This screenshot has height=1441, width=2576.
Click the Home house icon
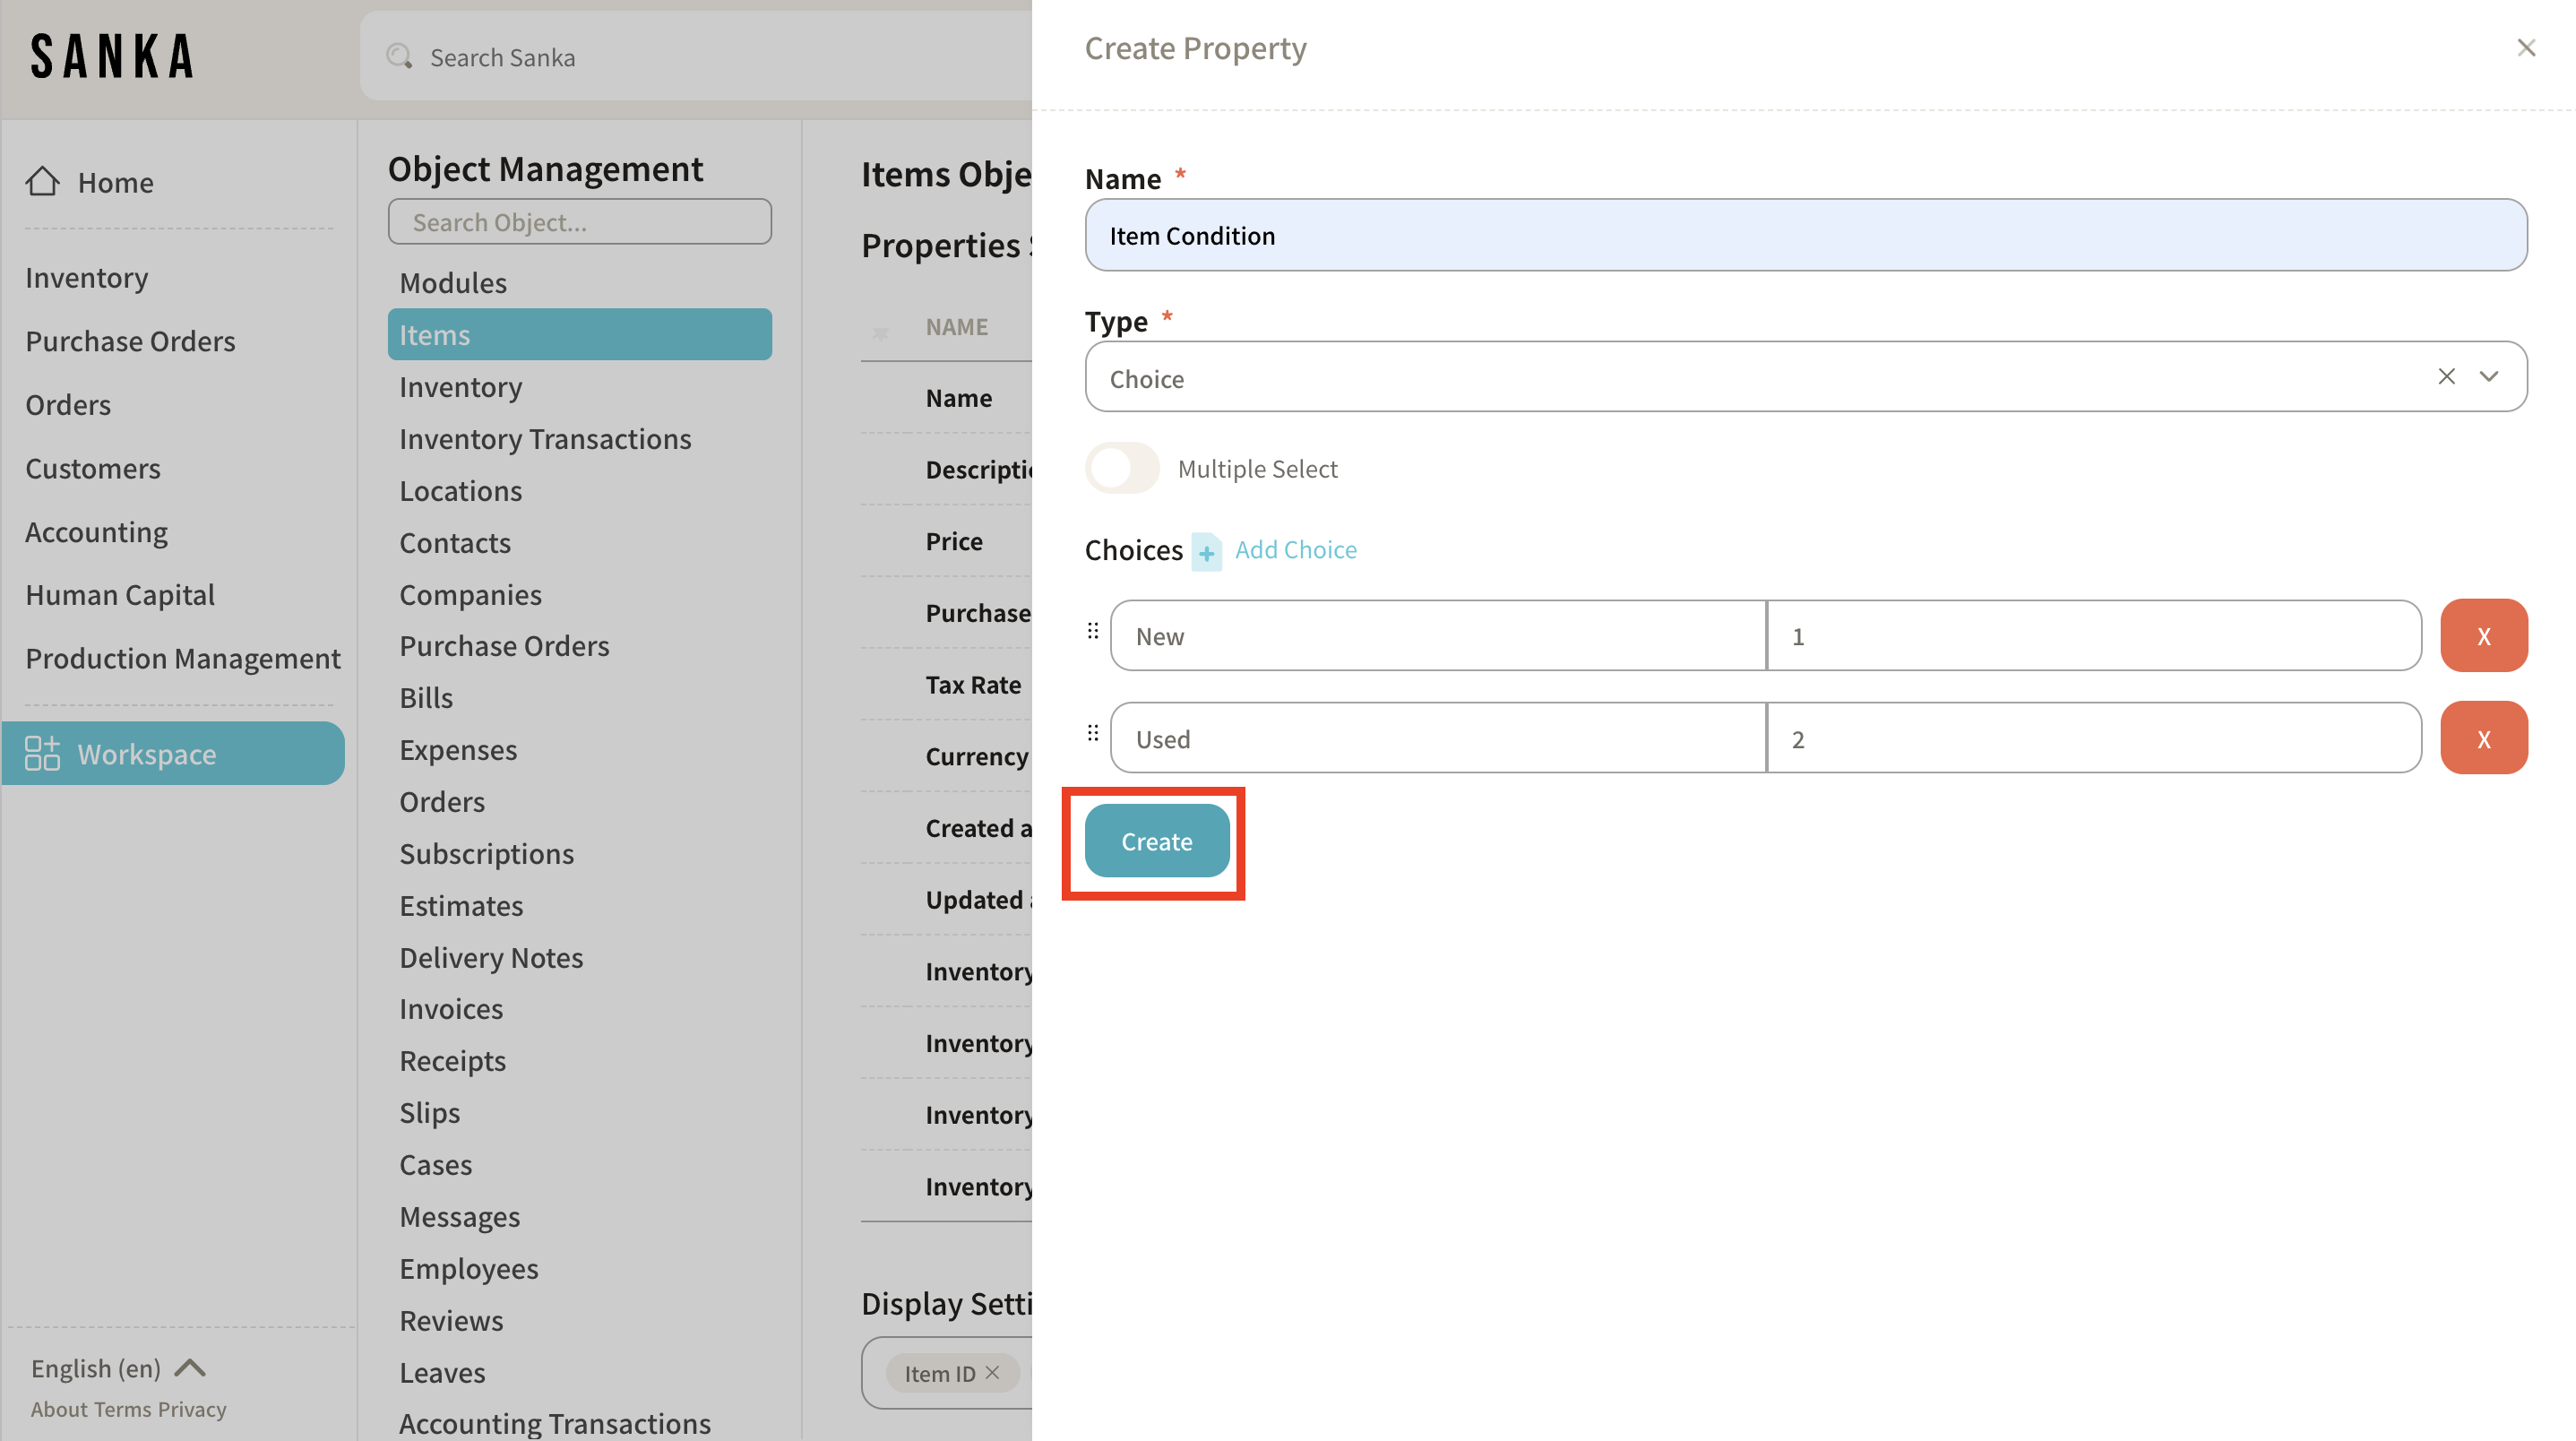[x=43, y=181]
